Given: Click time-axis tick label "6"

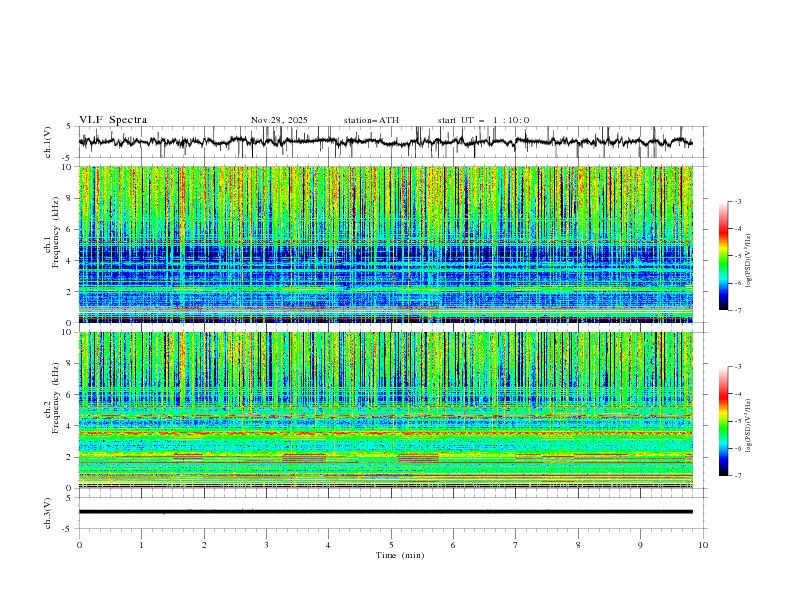Looking at the screenshot, I should [x=453, y=545].
